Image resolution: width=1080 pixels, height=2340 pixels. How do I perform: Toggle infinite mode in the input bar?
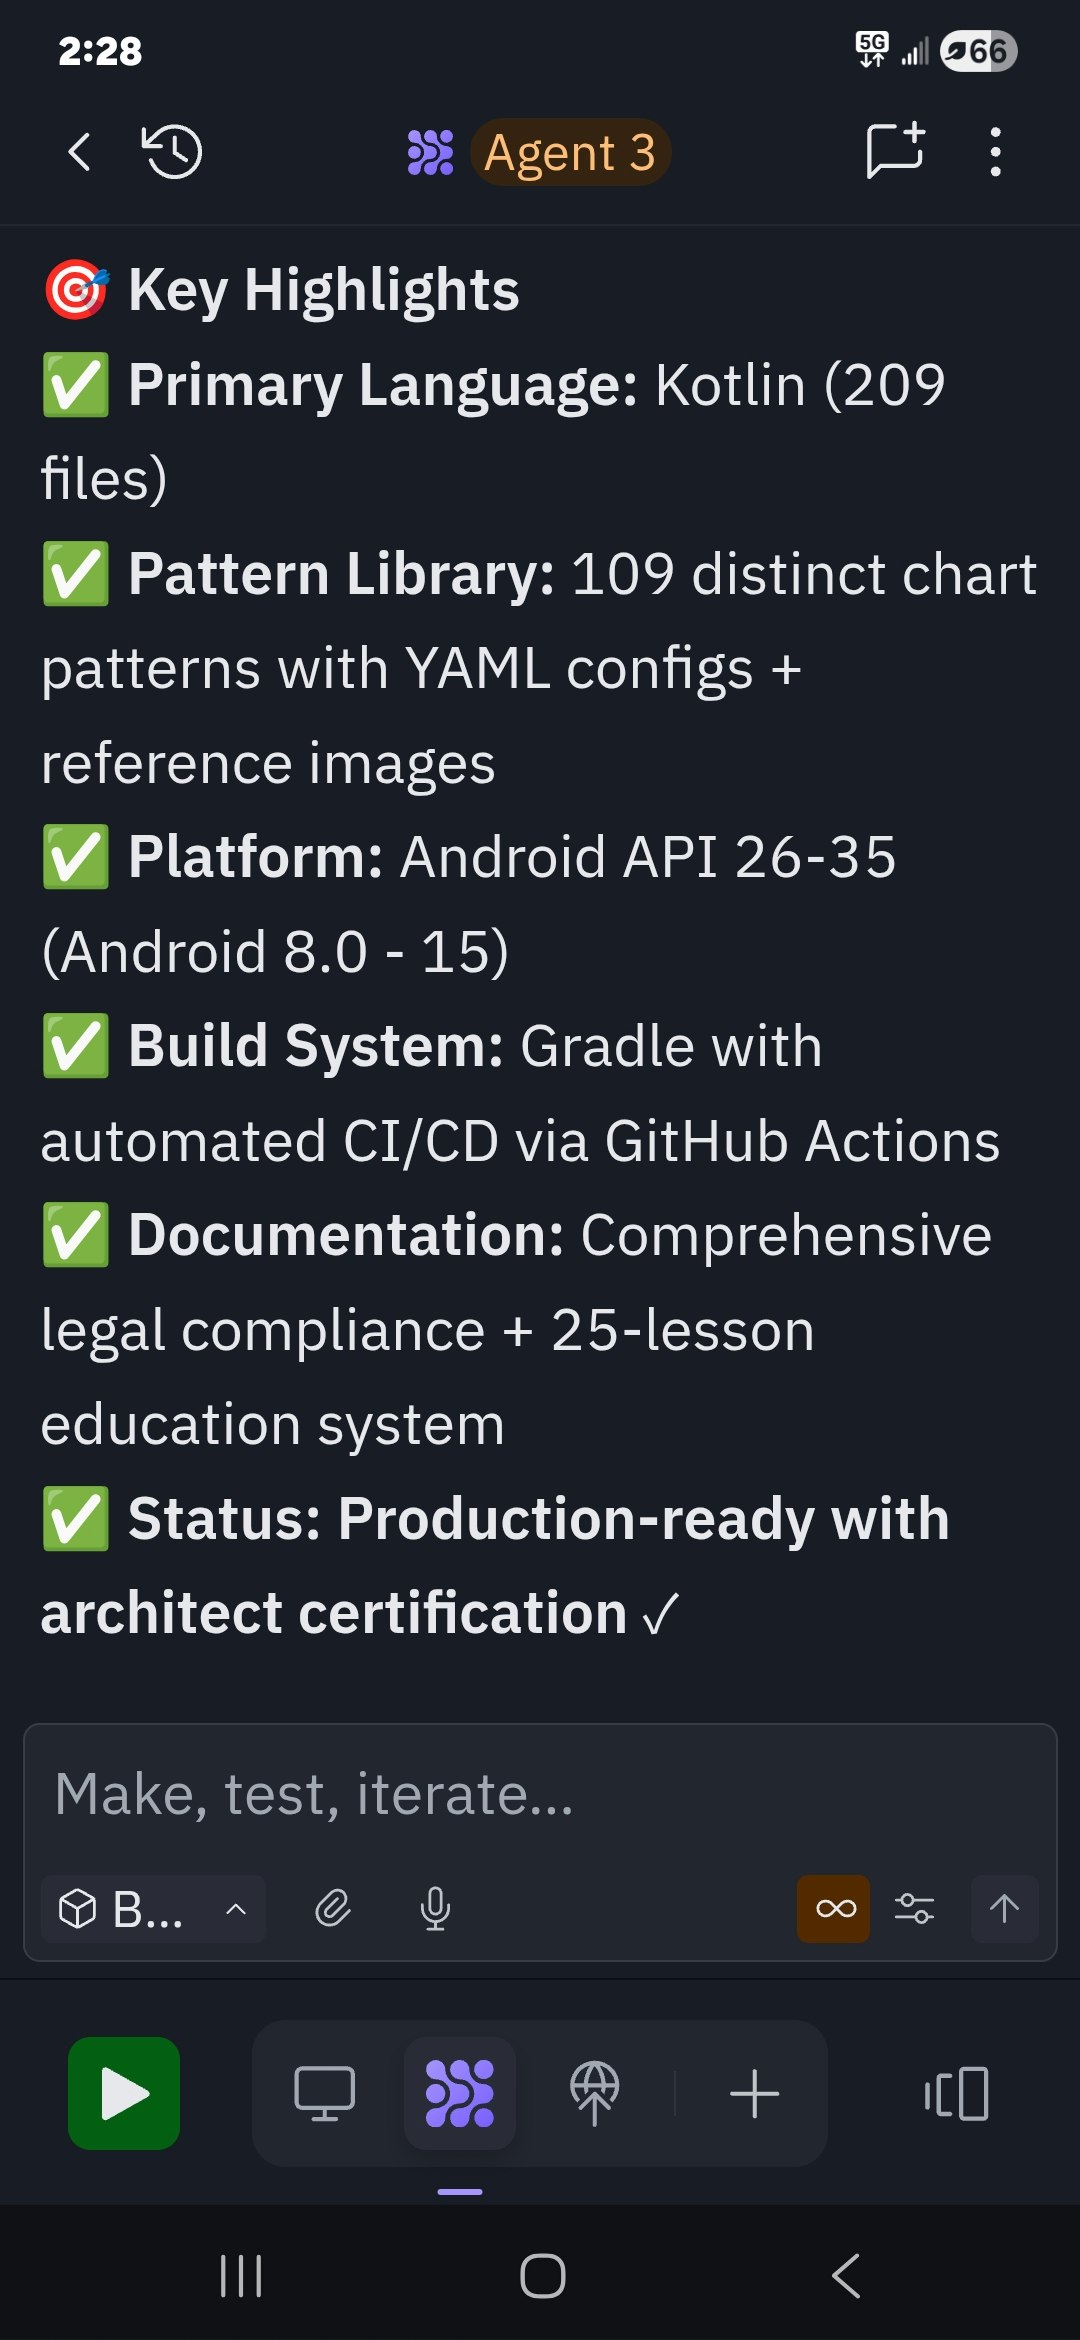[x=833, y=1907]
